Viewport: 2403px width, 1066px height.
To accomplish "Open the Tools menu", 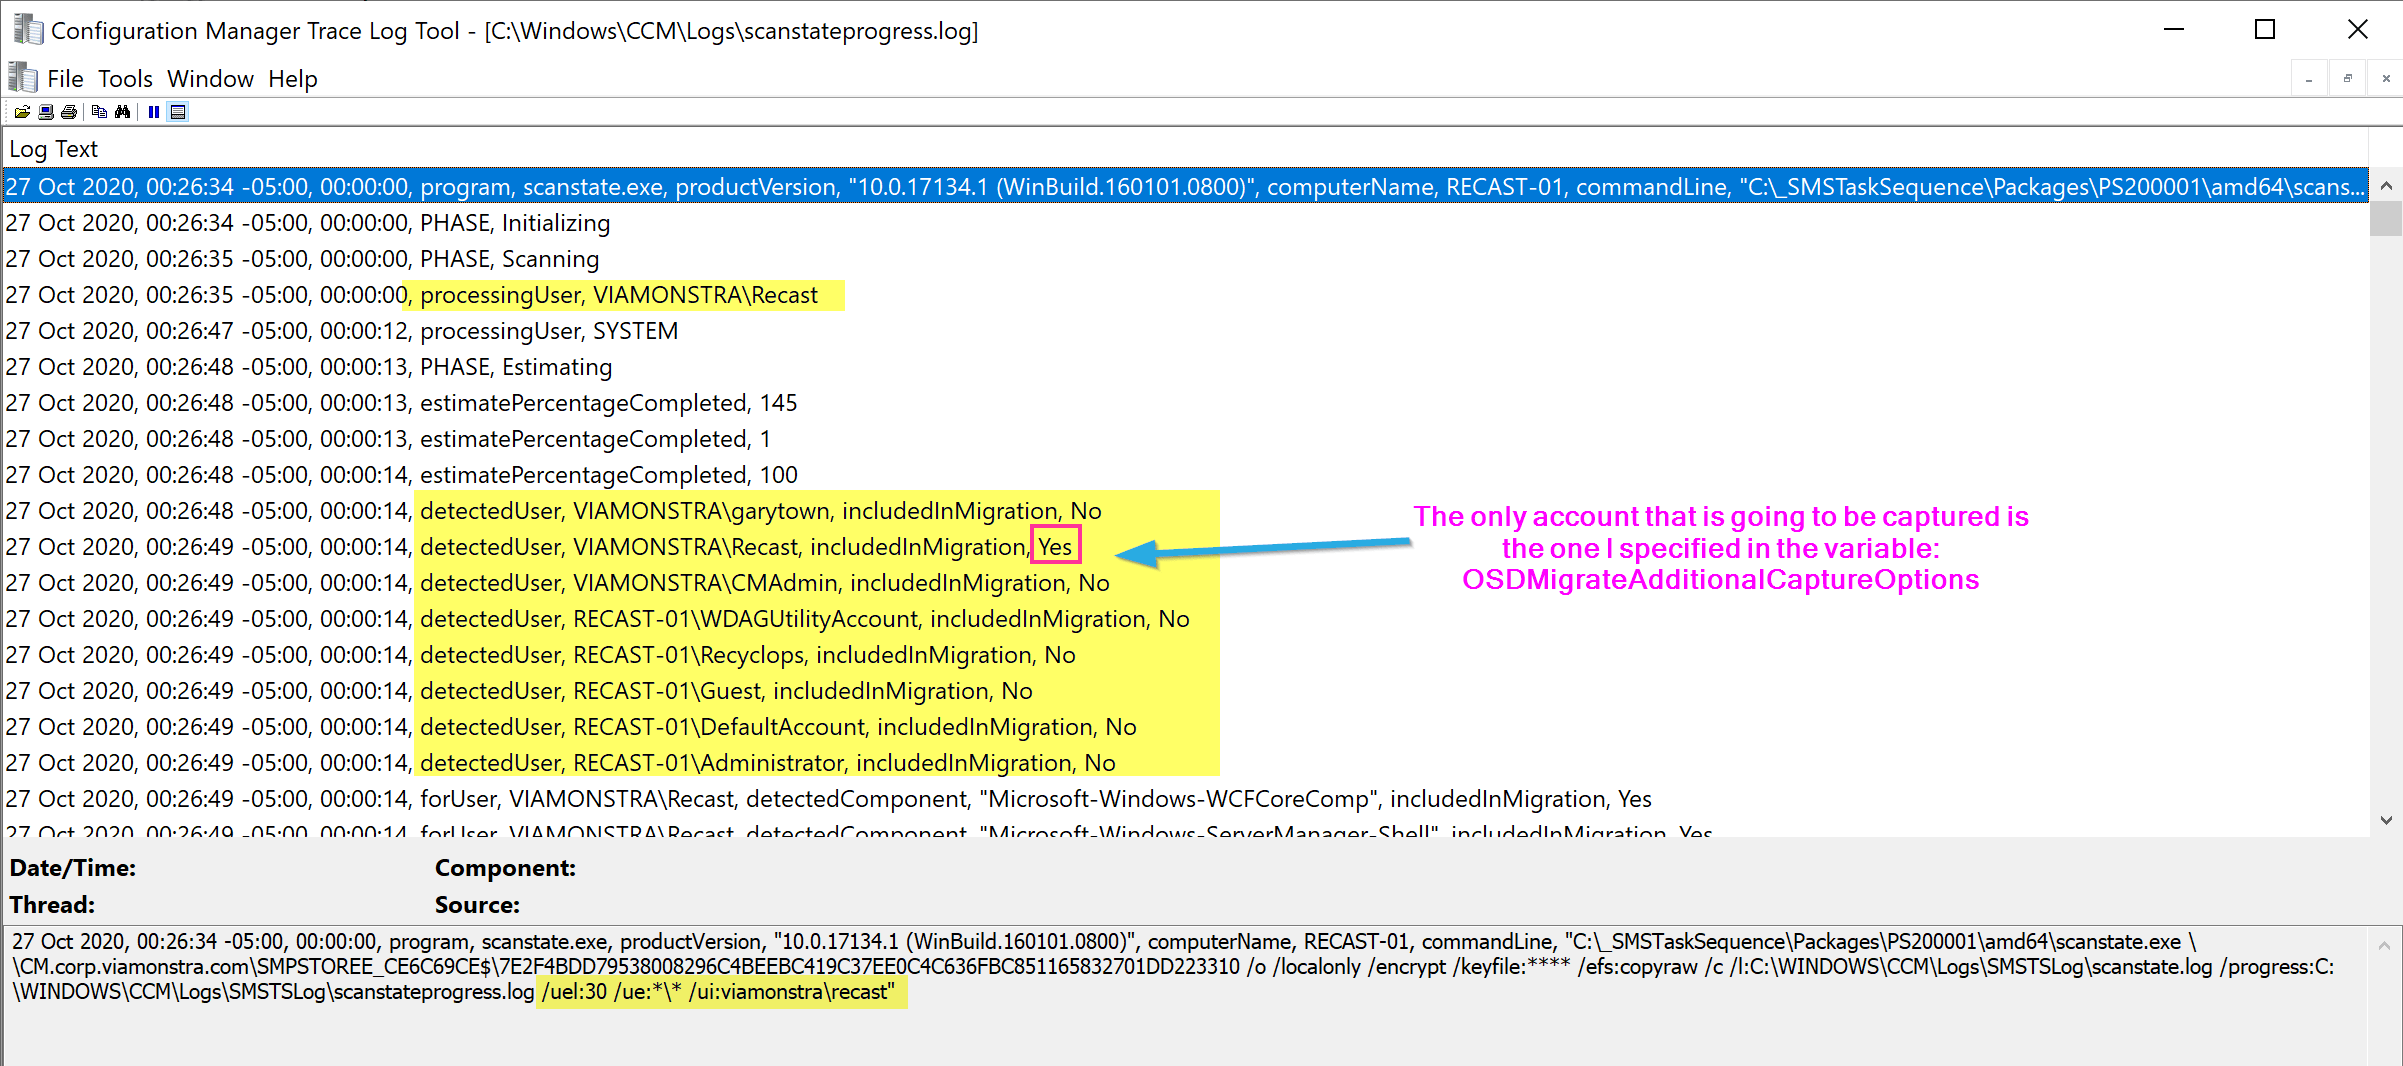I will coord(125,79).
